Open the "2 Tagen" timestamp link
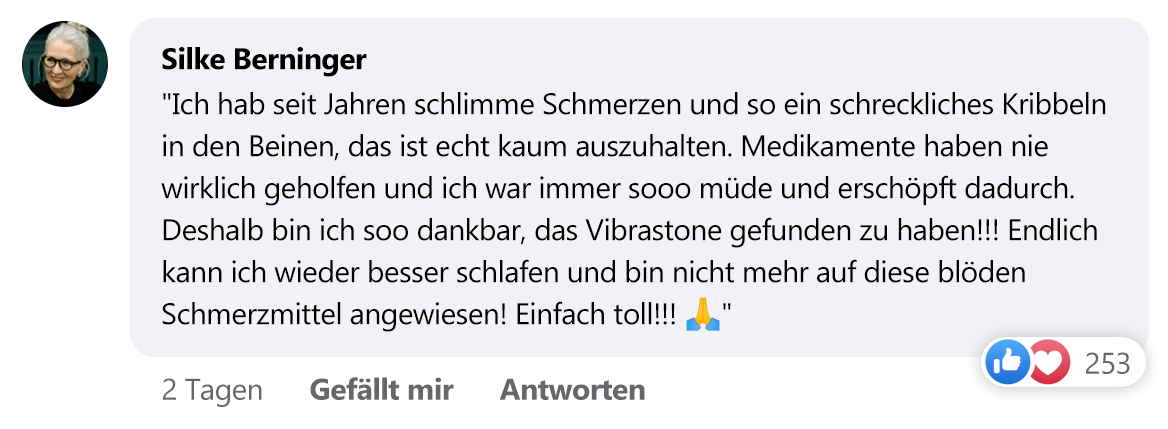The width and height of the screenshot is (1168, 429). tap(212, 389)
